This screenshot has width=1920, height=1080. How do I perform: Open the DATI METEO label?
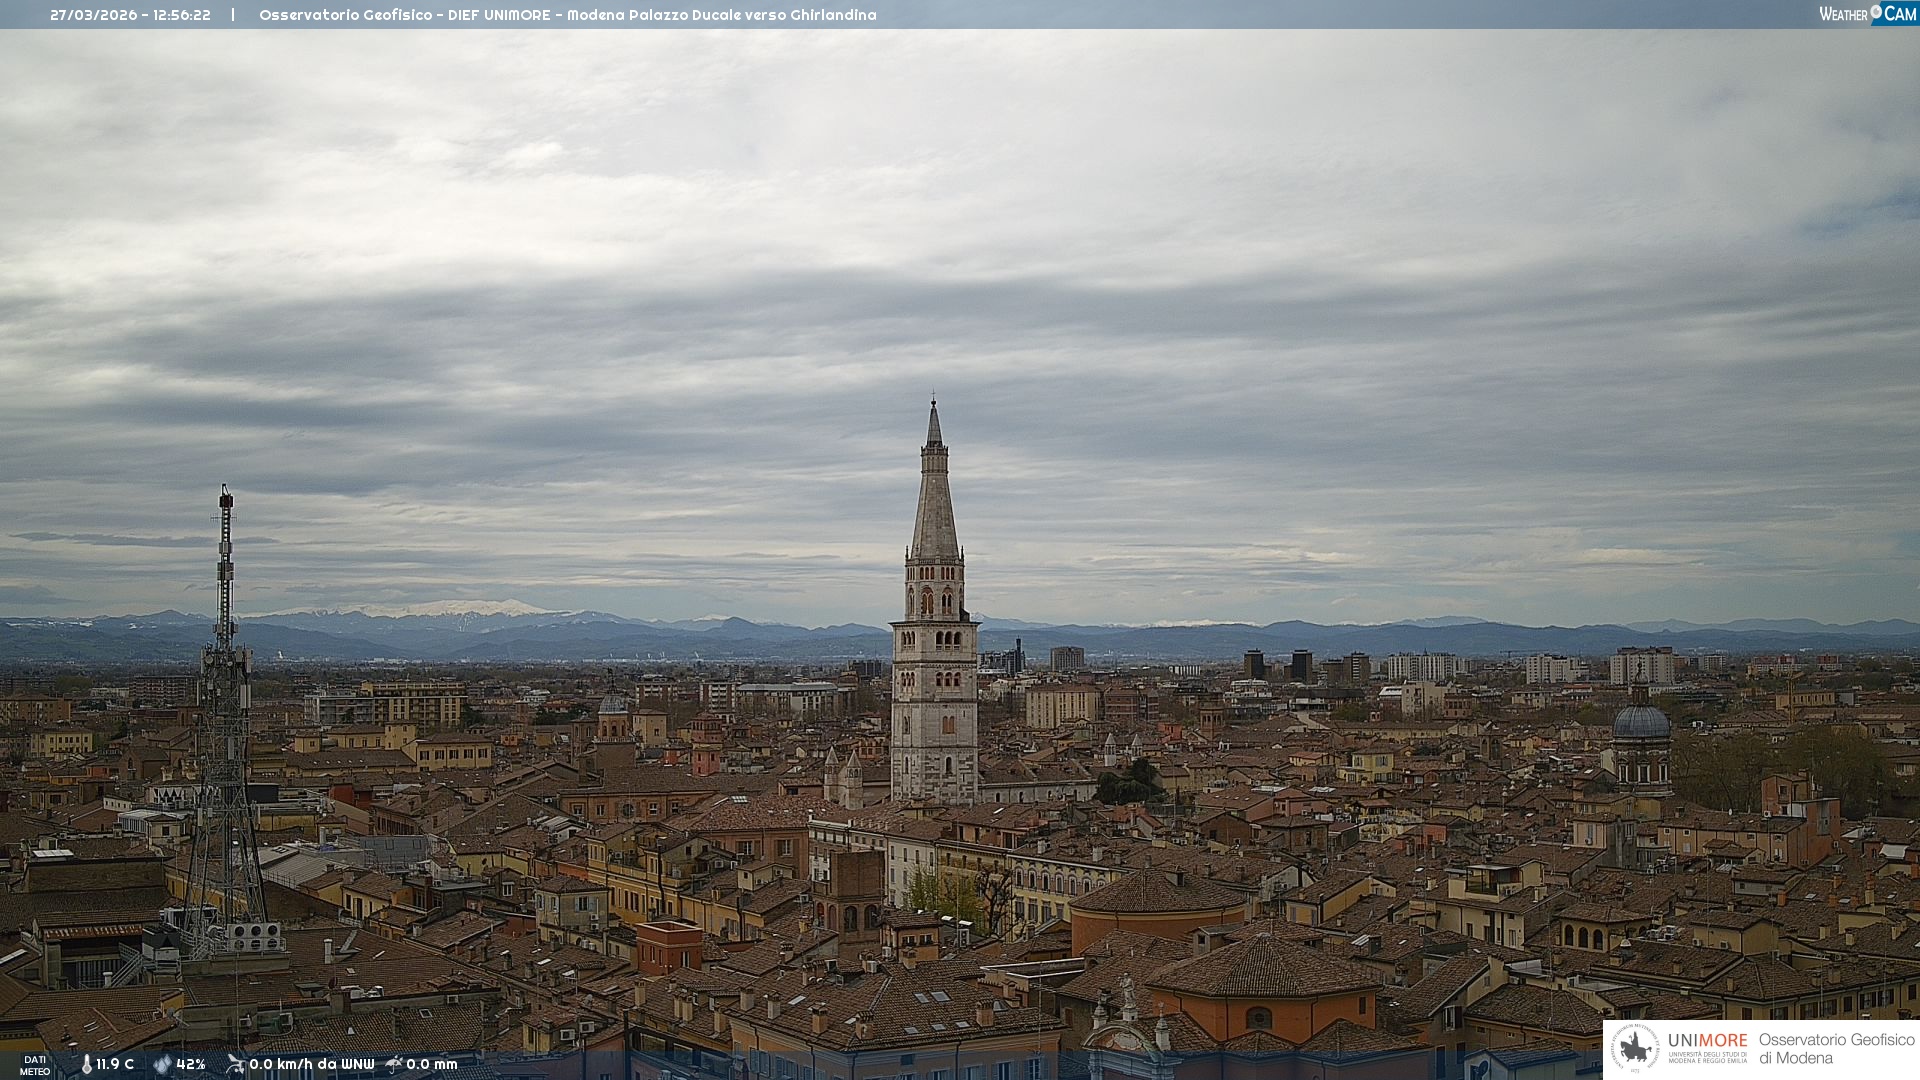pyautogui.click(x=35, y=1065)
